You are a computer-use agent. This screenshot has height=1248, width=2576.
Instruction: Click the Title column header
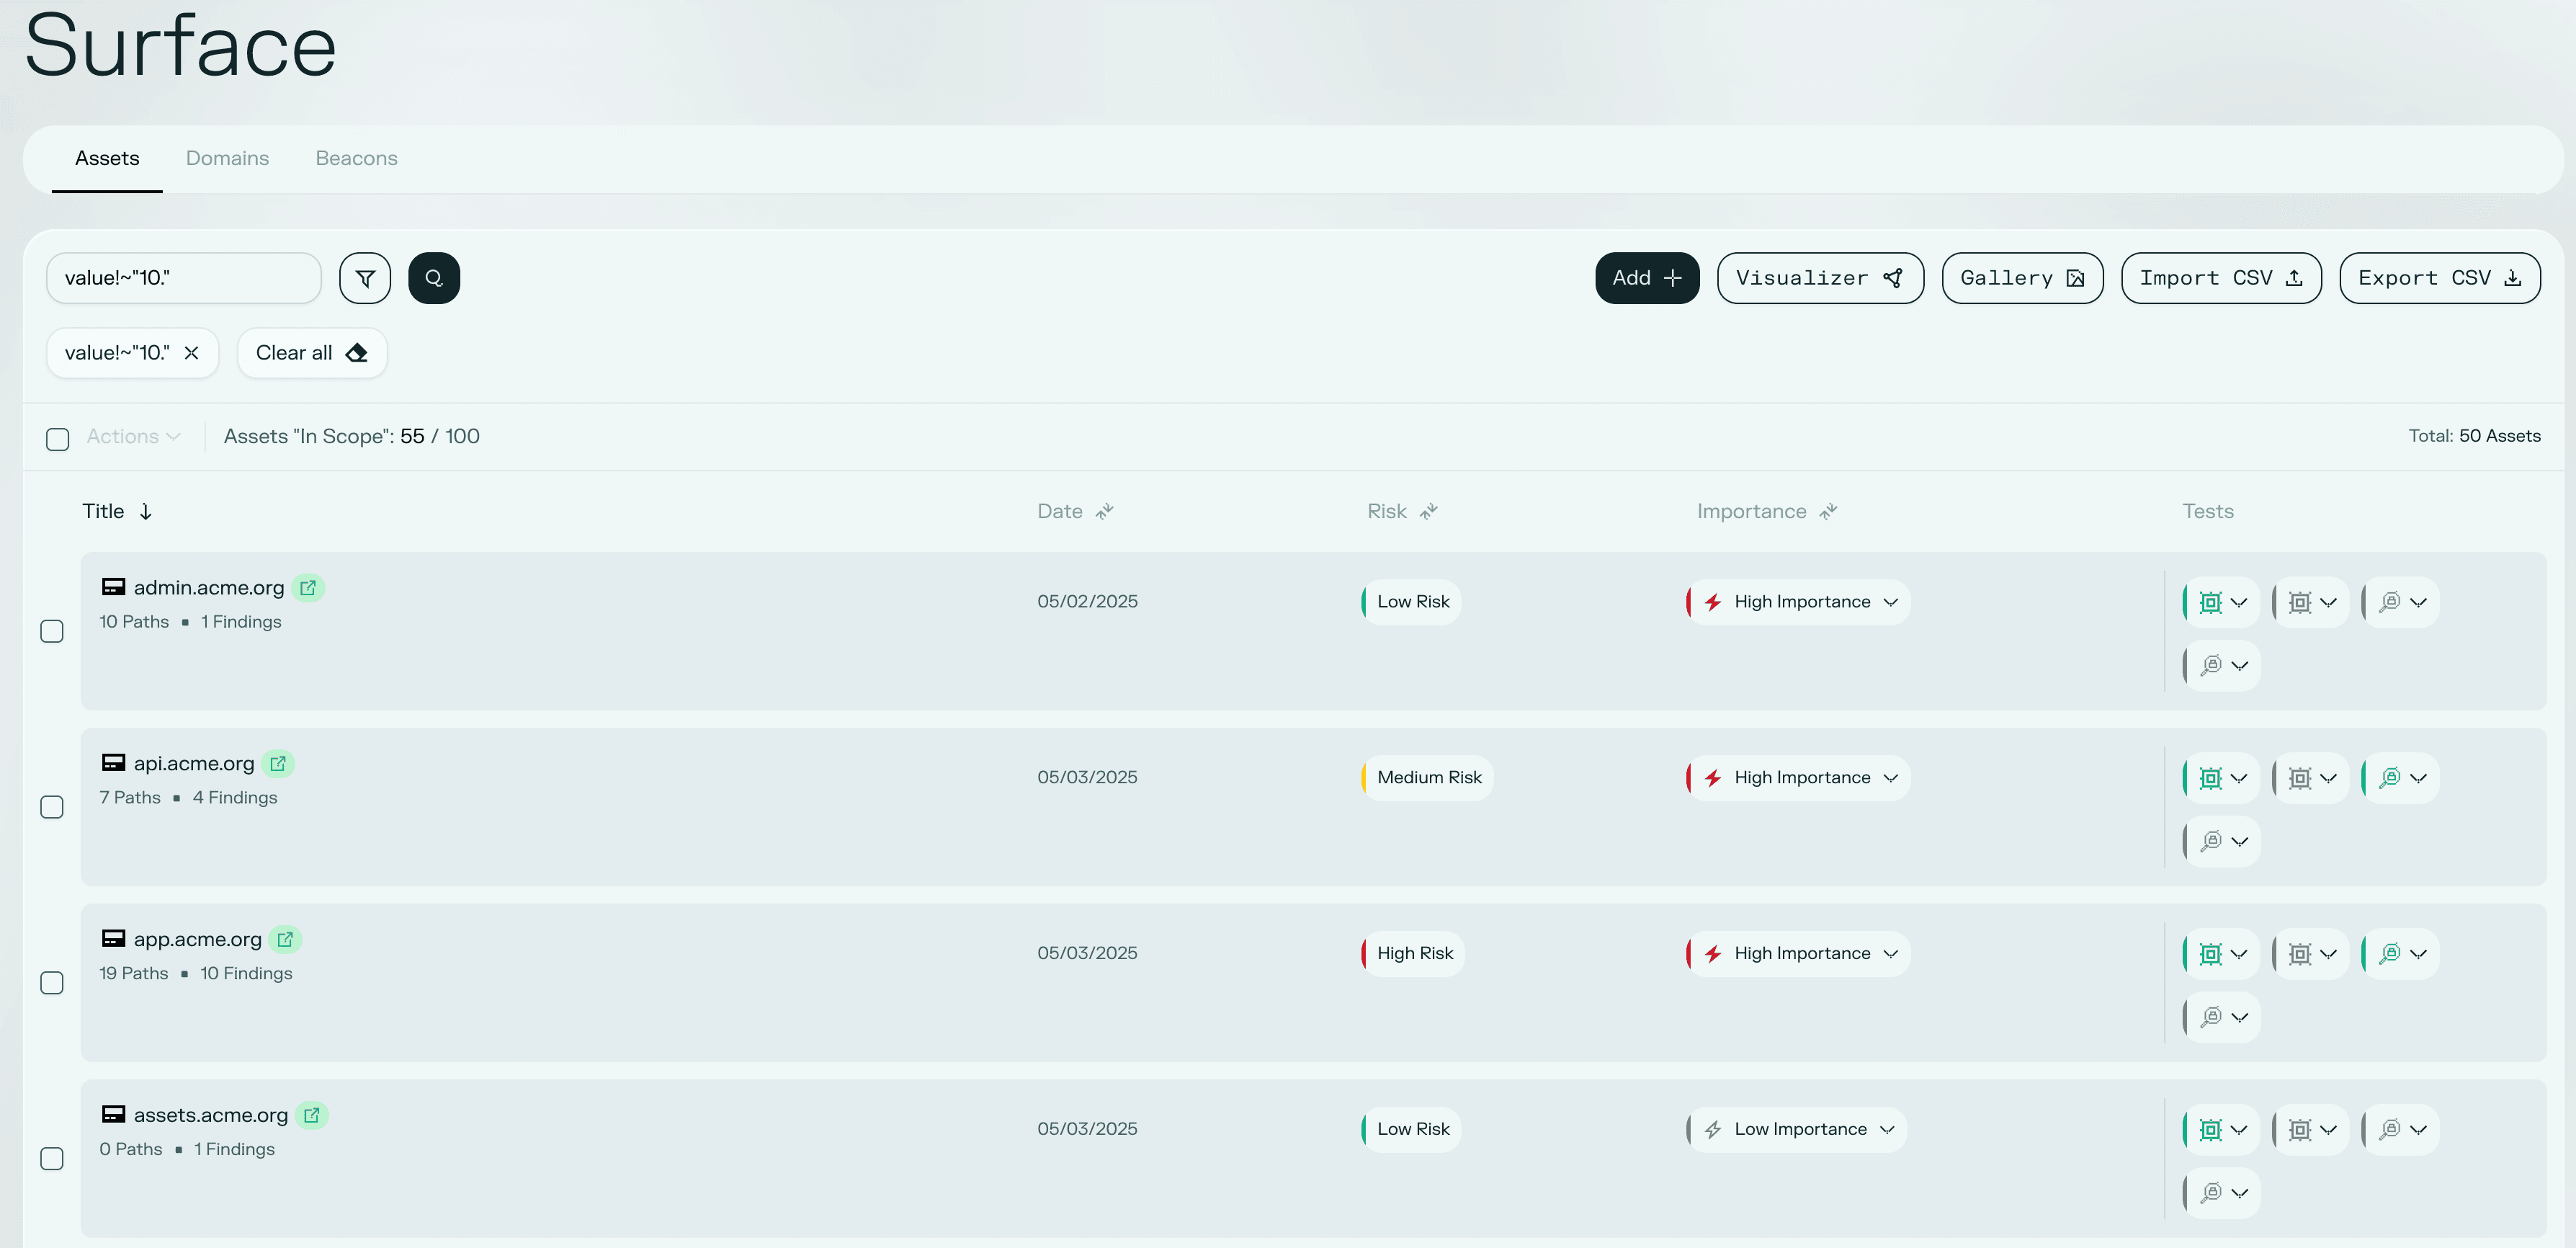point(103,512)
